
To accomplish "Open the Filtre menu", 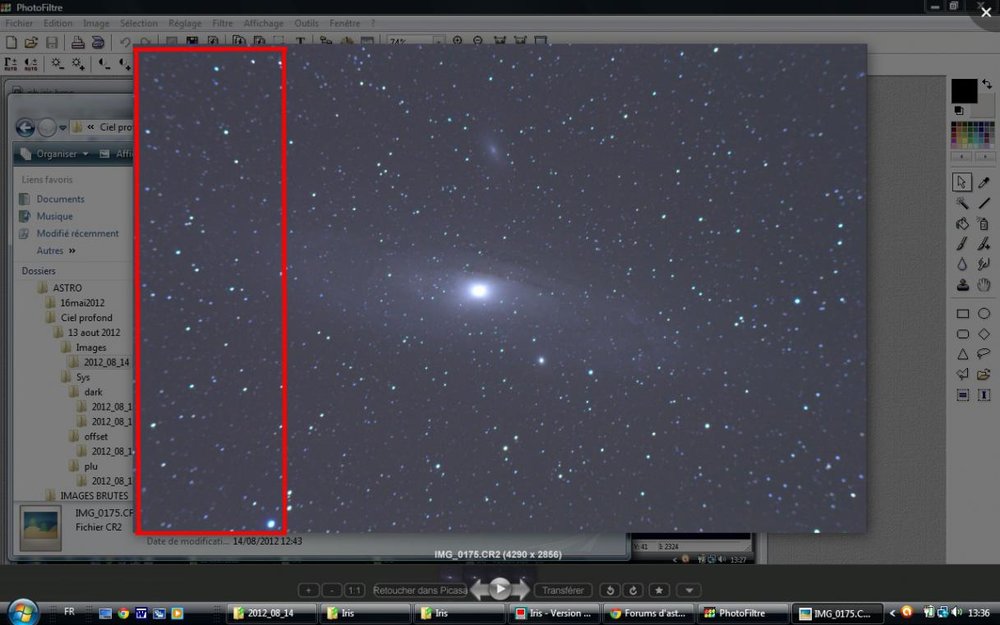I will pyautogui.click(x=222, y=23).
